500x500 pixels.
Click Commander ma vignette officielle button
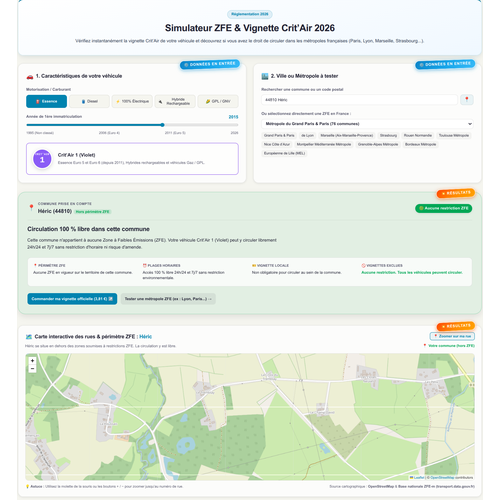[x=72, y=299]
